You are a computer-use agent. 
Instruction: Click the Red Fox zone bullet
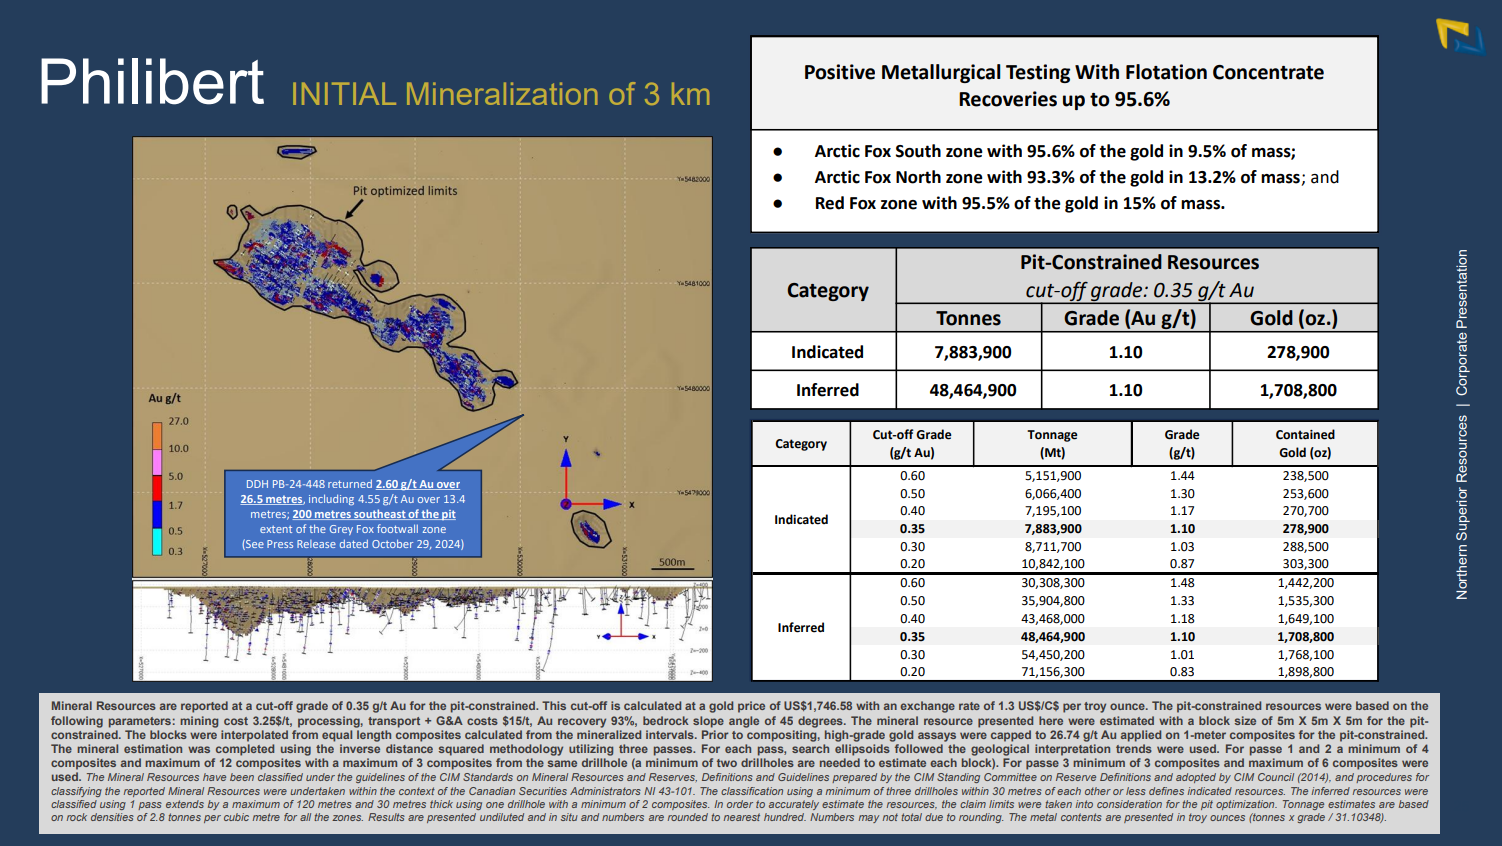(1019, 203)
